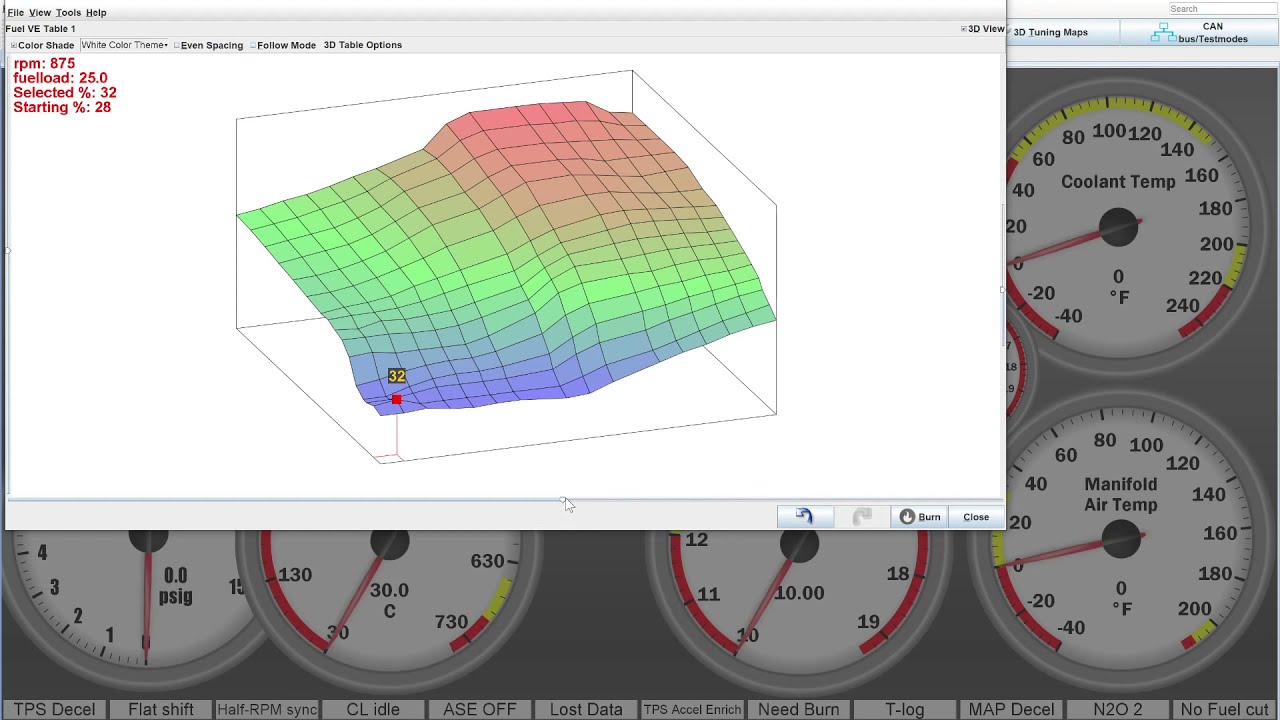Click the Burn button
1280x720 pixels.
pyautogui.click(x=920, y=517)
